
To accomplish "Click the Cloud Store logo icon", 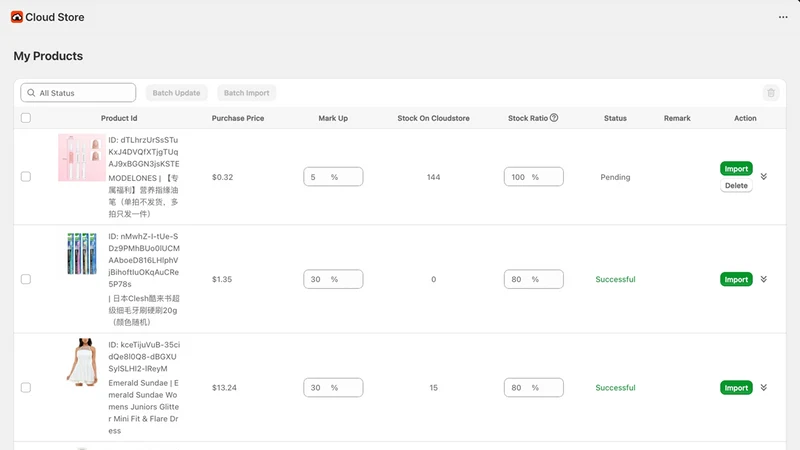I will (x=17, y=17).
